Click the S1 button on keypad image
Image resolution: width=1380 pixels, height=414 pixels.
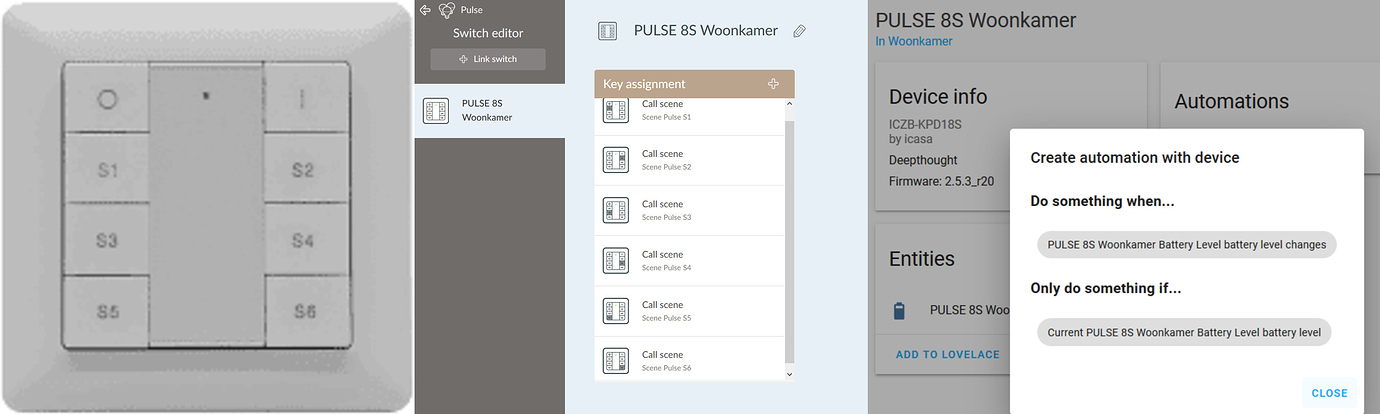(x=107, y=170)
